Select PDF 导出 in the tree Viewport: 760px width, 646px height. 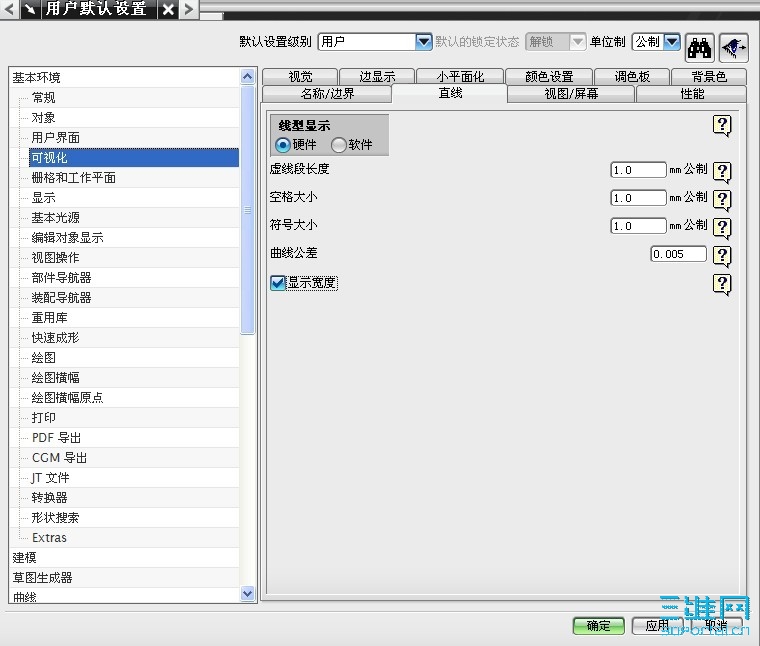coord(56,438)
